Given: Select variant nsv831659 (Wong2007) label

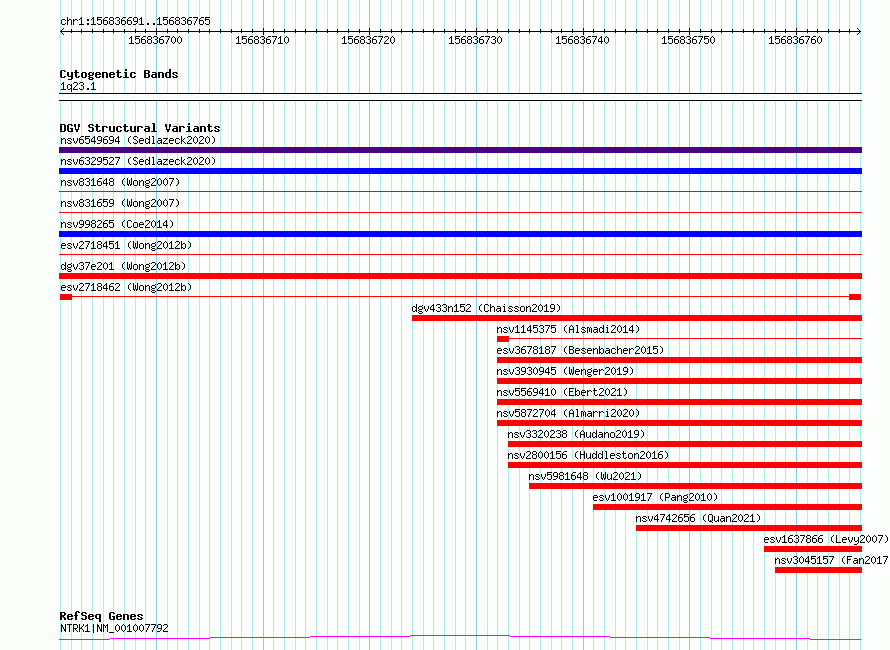Looking at the screenshot, I should [120, 203].
